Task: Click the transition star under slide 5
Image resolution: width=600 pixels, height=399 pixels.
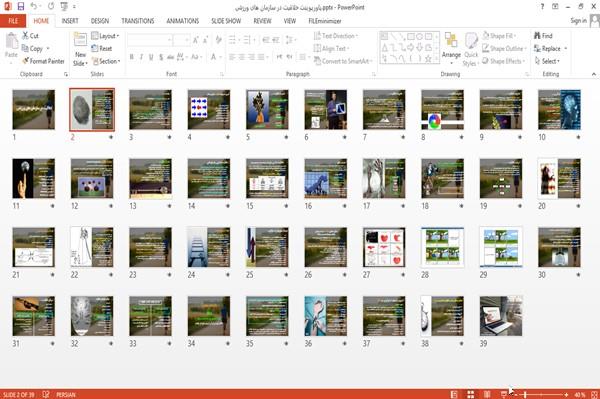Action: coord(286,137)
